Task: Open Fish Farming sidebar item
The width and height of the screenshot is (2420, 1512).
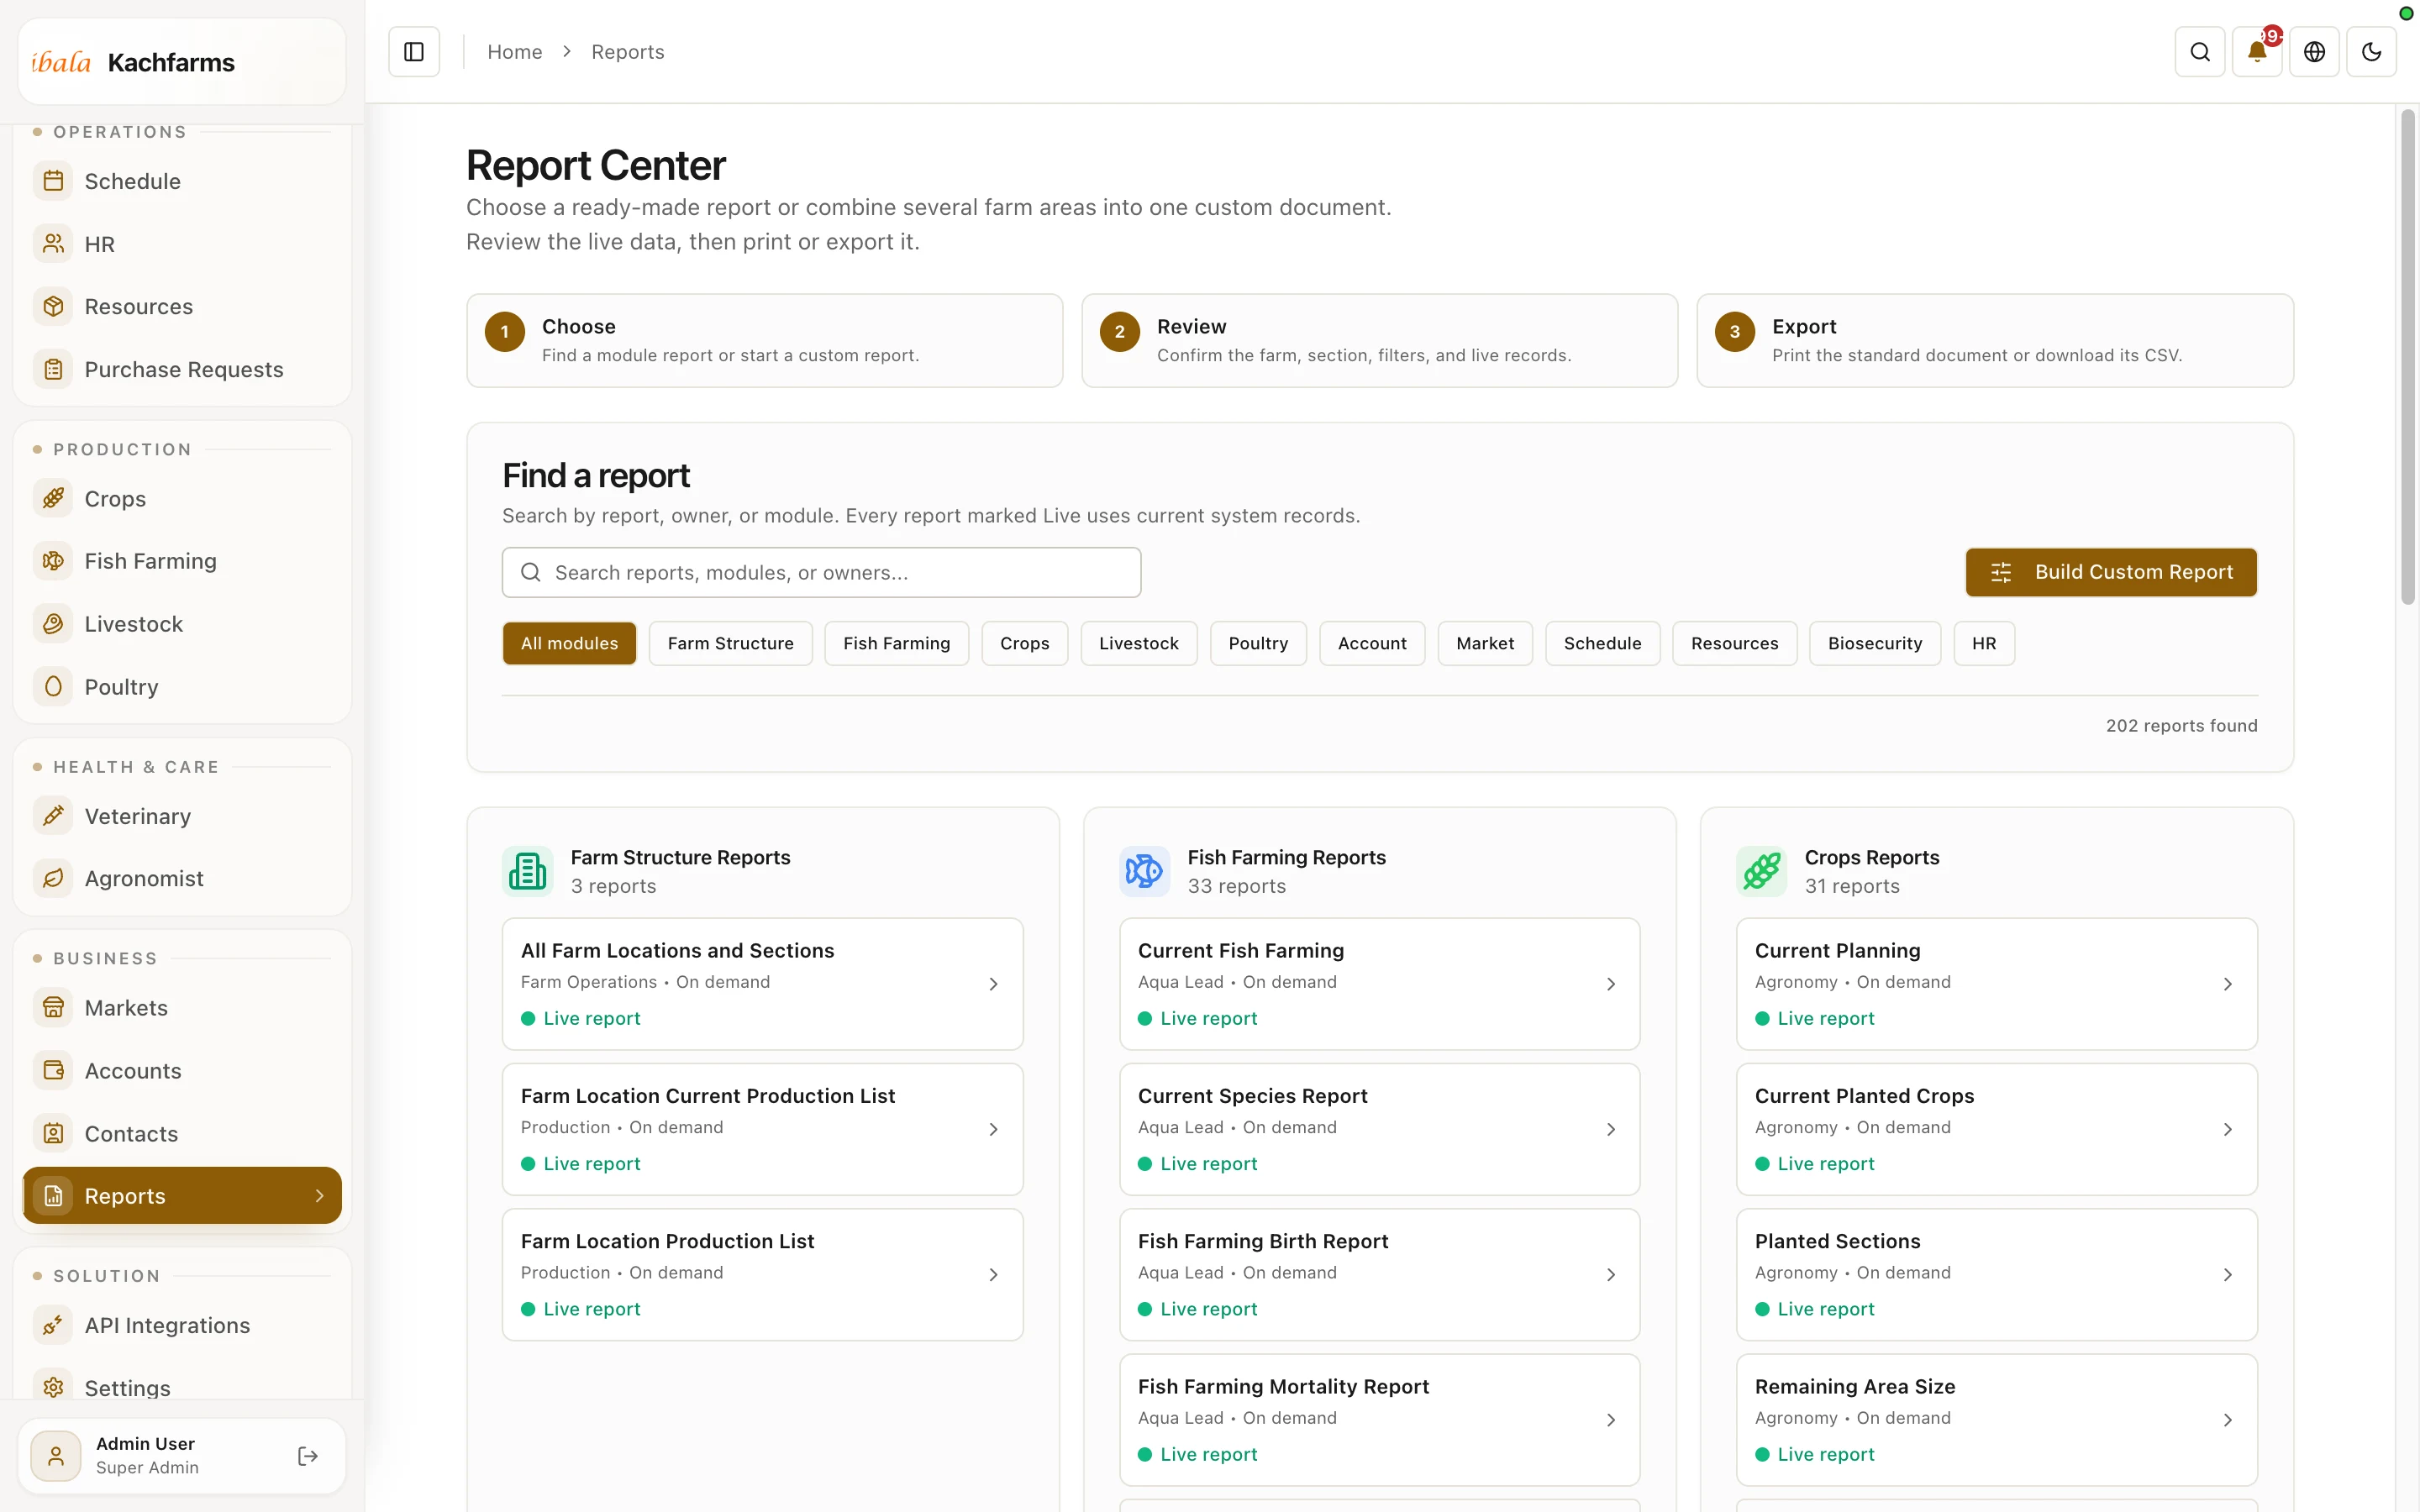Action: point(182,561)
